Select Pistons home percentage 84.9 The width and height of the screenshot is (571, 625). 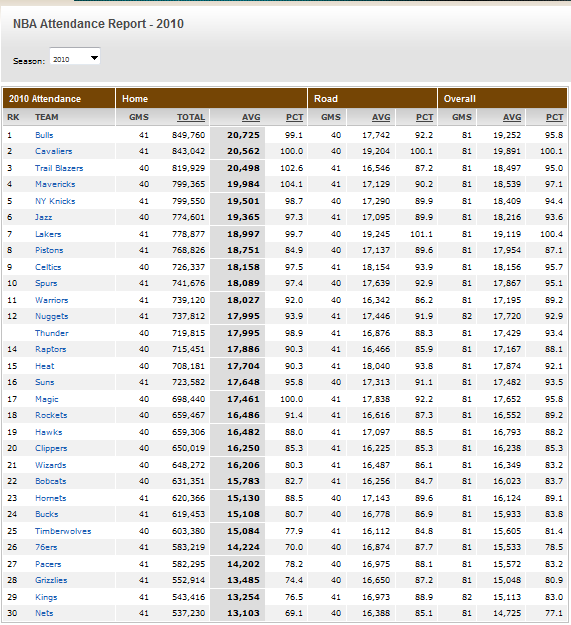pos(294,250)
